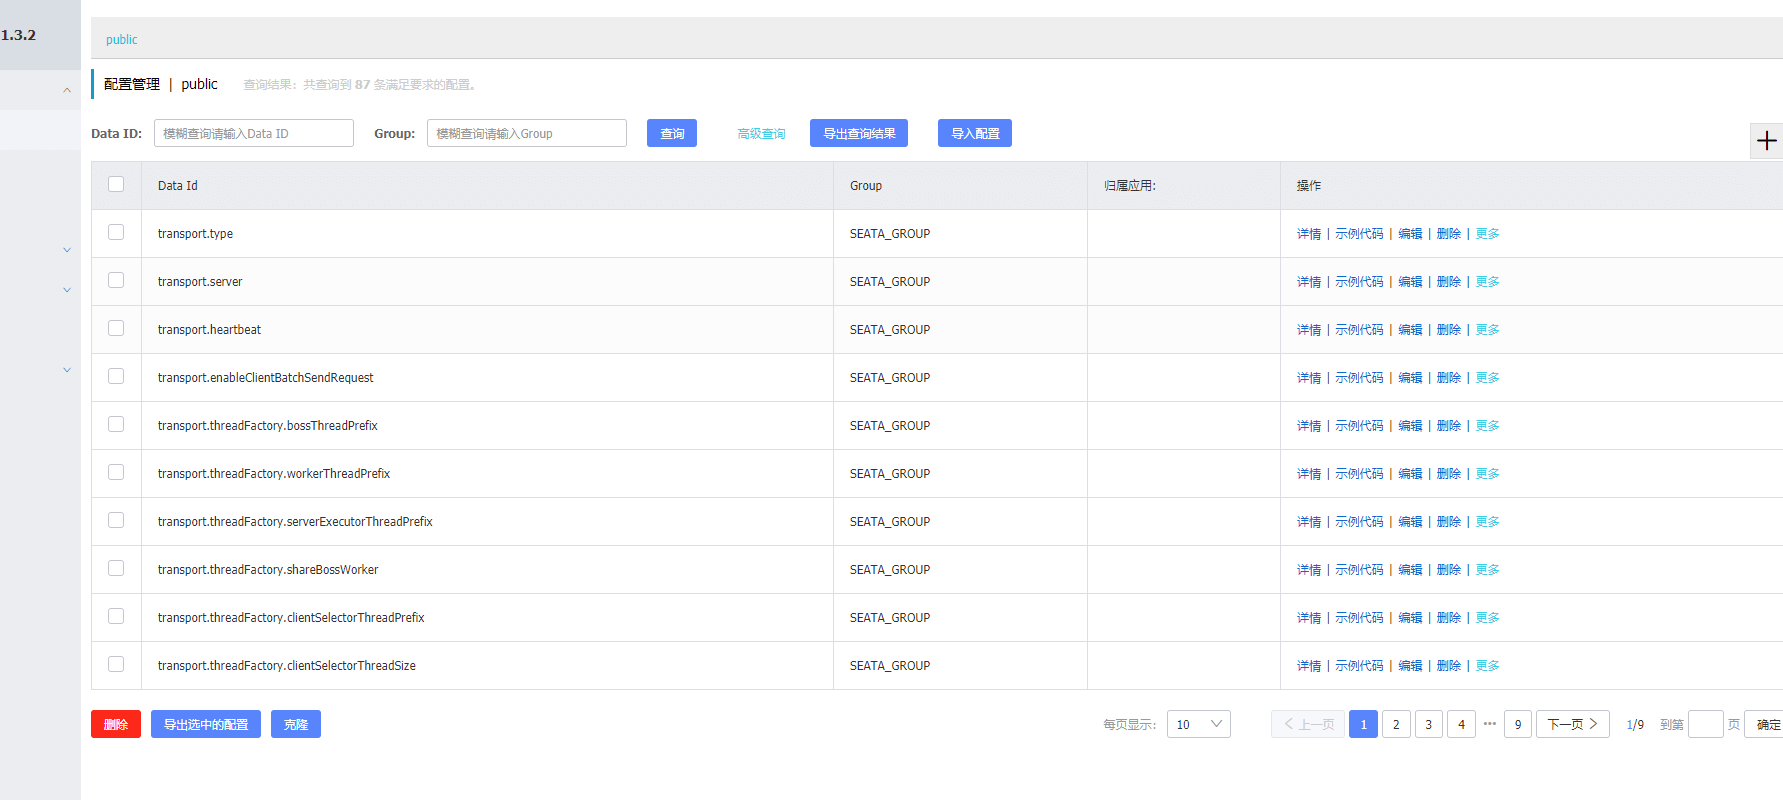Check the clientSelectorThreadPrefix row checkbox
Viewport: 1783px width, 800px height.
[x=116, y=616]
